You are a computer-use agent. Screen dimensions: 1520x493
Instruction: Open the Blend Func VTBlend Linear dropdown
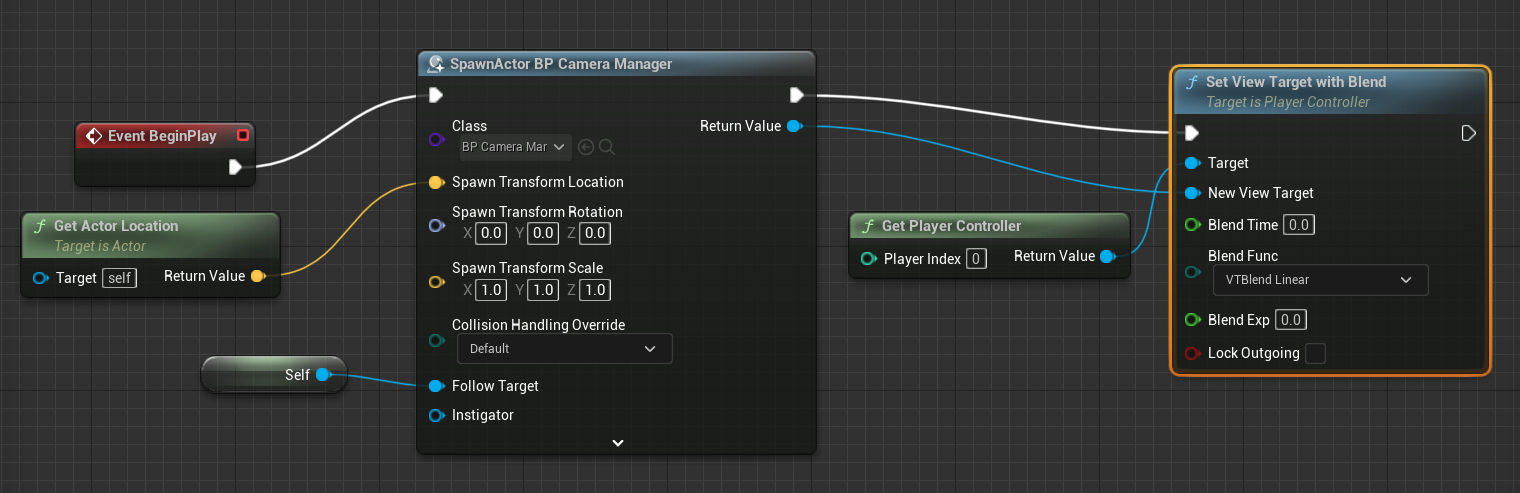pyautogui.click(x=1320, y=280)
